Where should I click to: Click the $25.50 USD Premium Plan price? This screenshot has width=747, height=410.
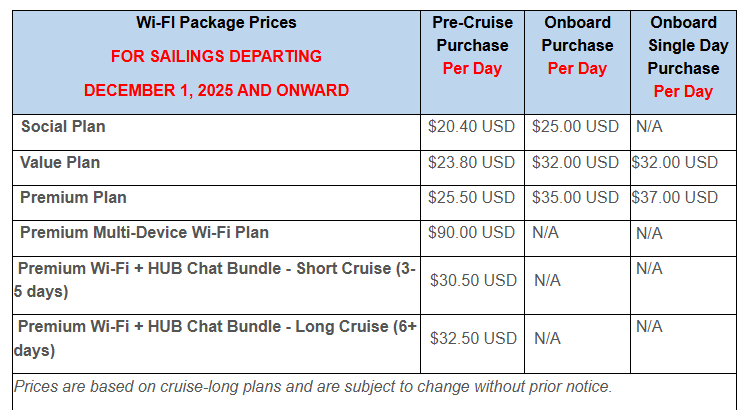pos(472,197)
